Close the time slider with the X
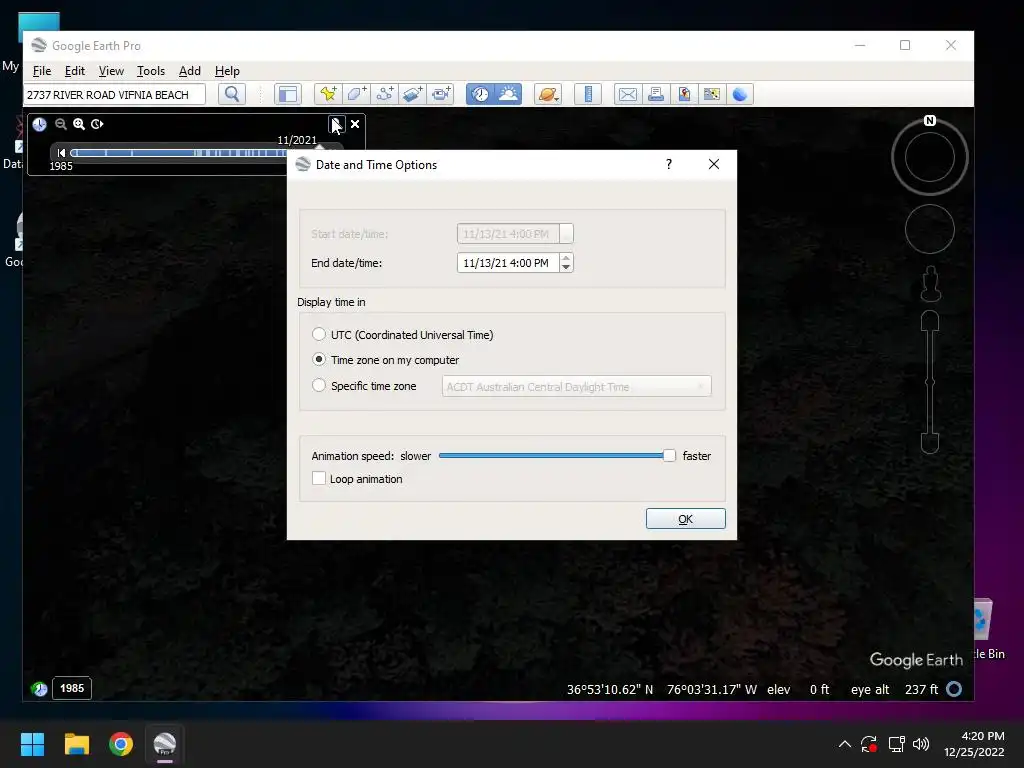Screen dimensions: 1024x768 pos(355,124)
